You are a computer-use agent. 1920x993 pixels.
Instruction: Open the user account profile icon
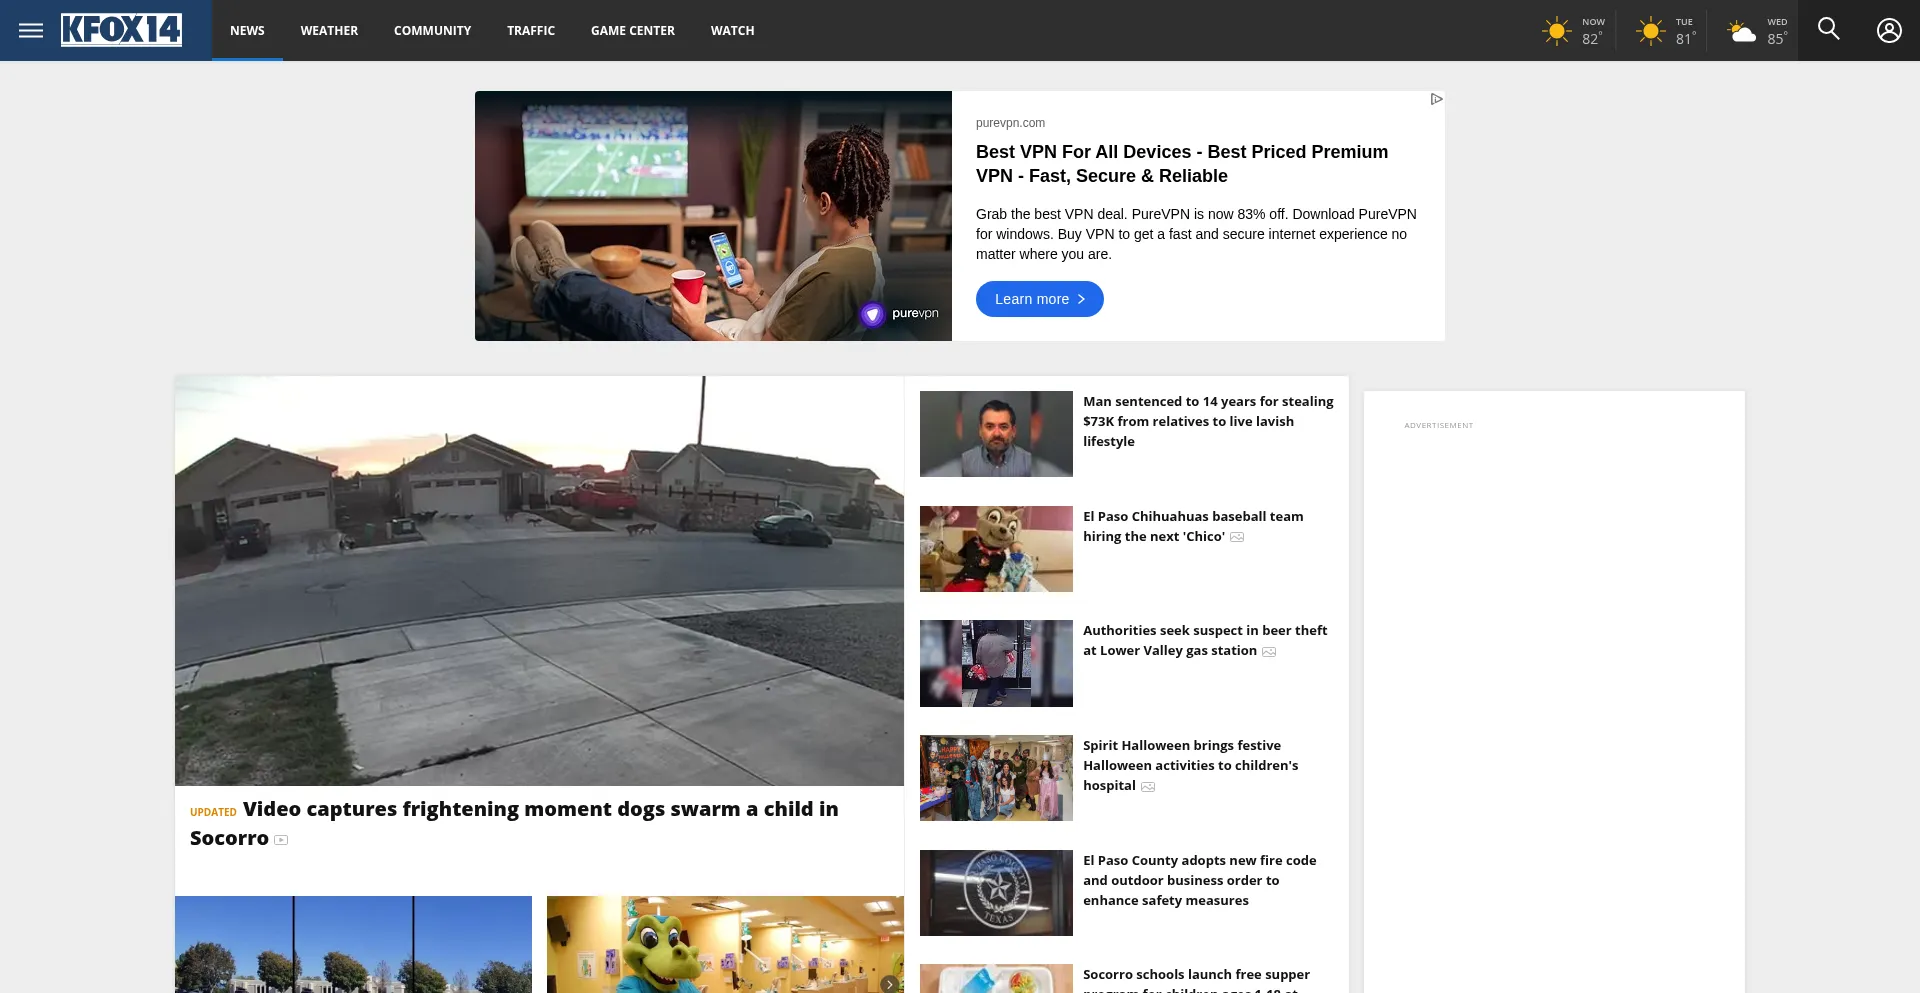click(1888, 30)
